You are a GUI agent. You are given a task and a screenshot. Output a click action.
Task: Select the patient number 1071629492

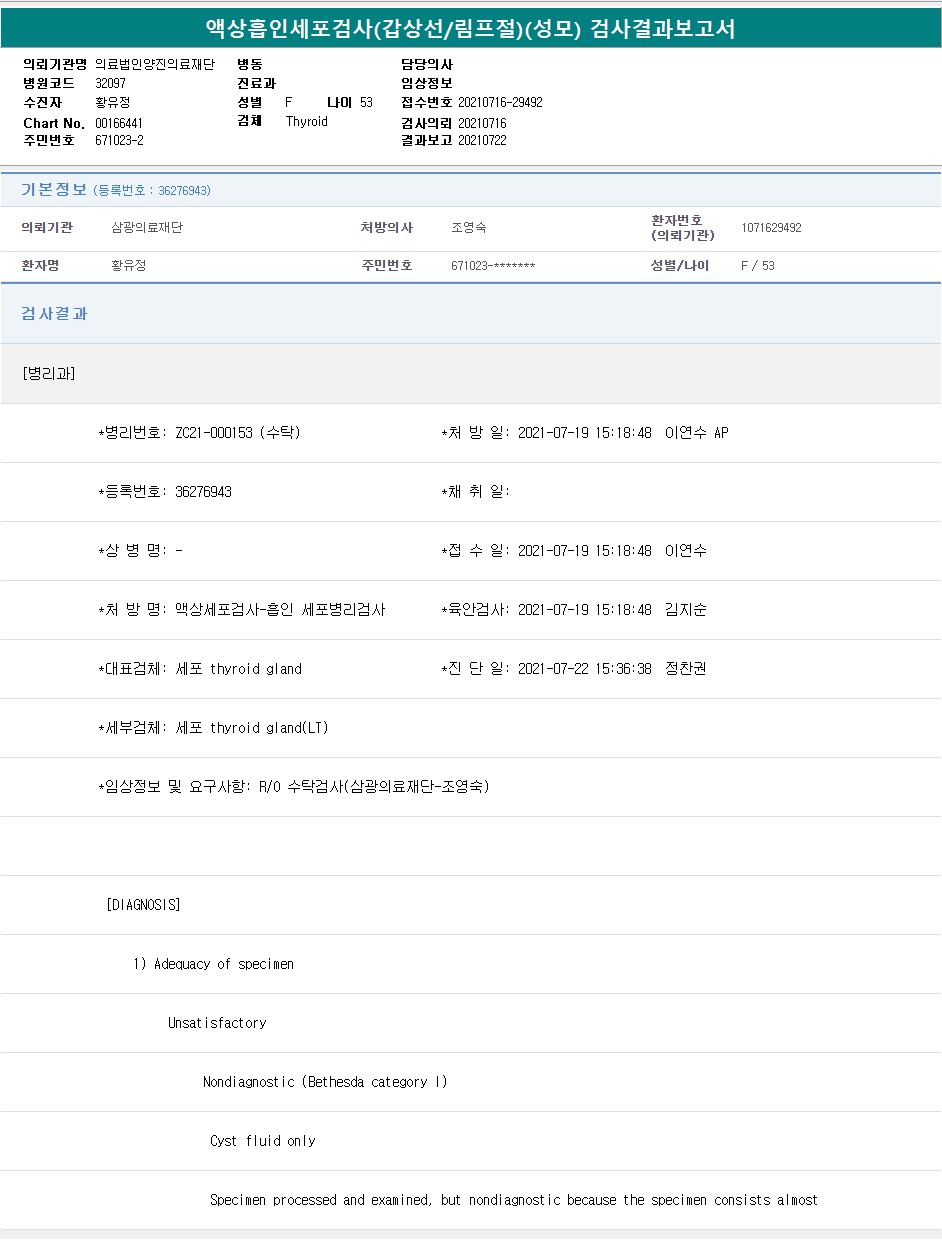pyautogui.click(x=771, y=228)
